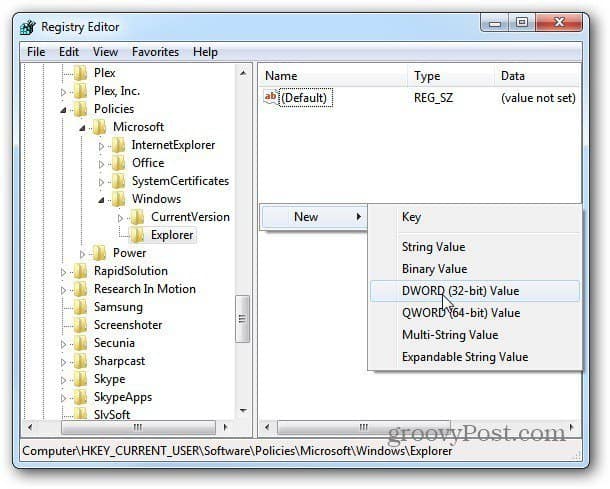Choose String Value in submenu
The height and width of the screenshot is (489, 610).
pos(474,247)
